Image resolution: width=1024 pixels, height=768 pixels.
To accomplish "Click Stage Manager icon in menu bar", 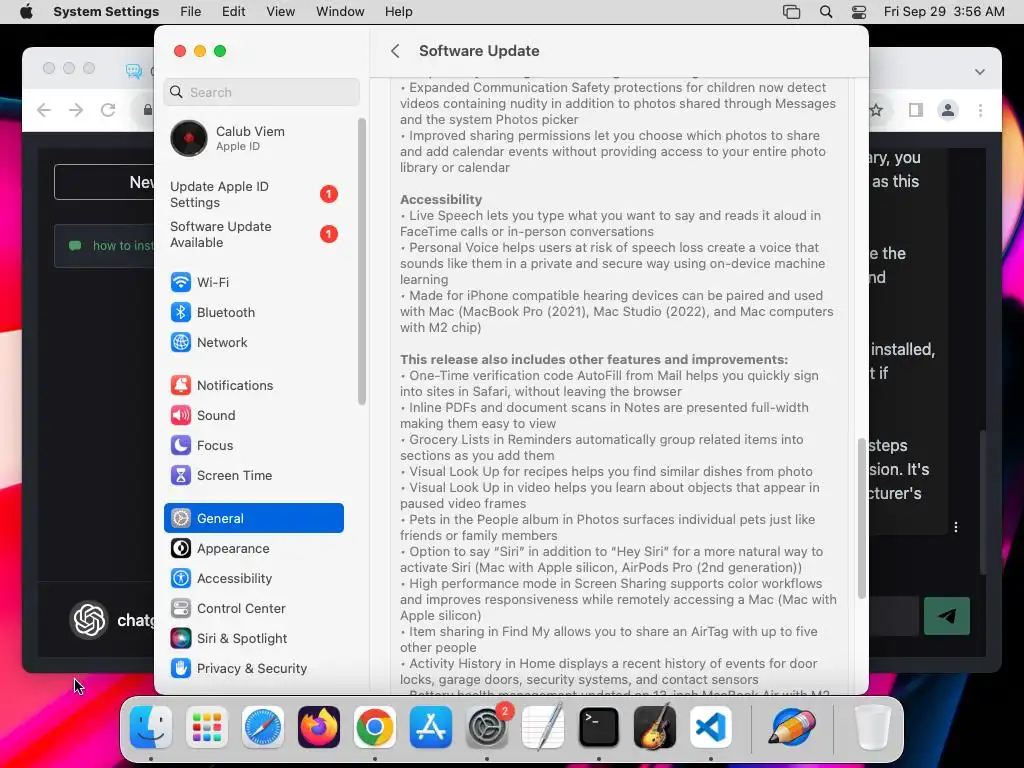I will click(792, 12).
